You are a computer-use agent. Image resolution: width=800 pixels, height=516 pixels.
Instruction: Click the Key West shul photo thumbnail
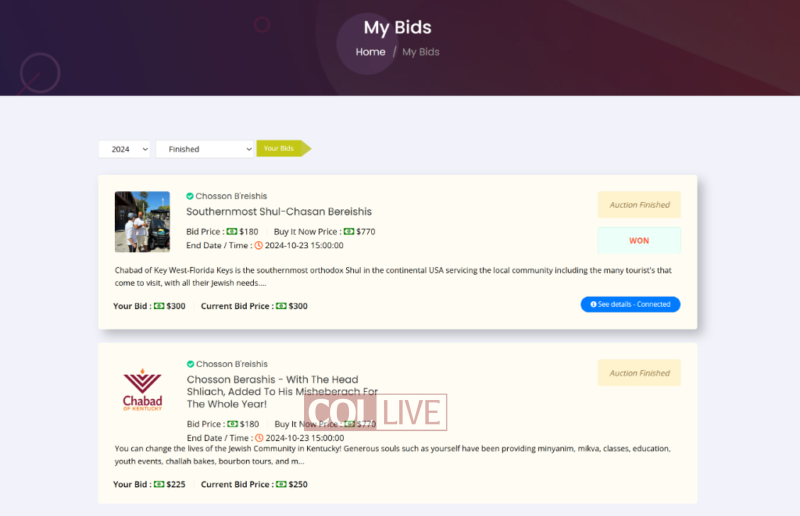point(142,222)
